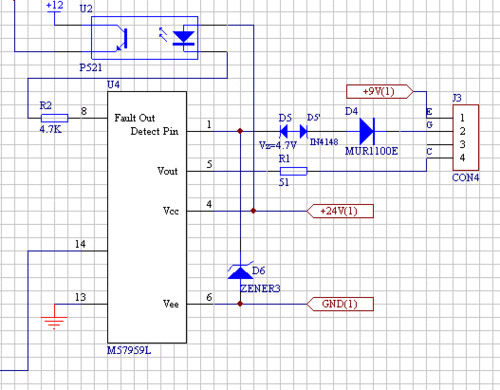
Task: Click the junction dot on Vee wire
Action: pyautogui.click(x=240, y=304)
